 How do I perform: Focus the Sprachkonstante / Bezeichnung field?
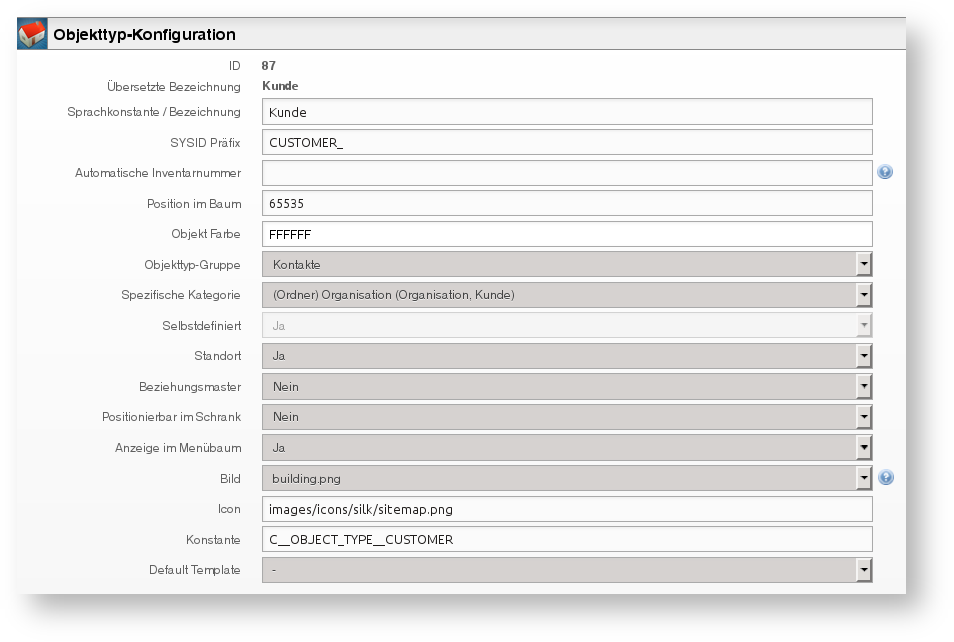click(567, 112)
